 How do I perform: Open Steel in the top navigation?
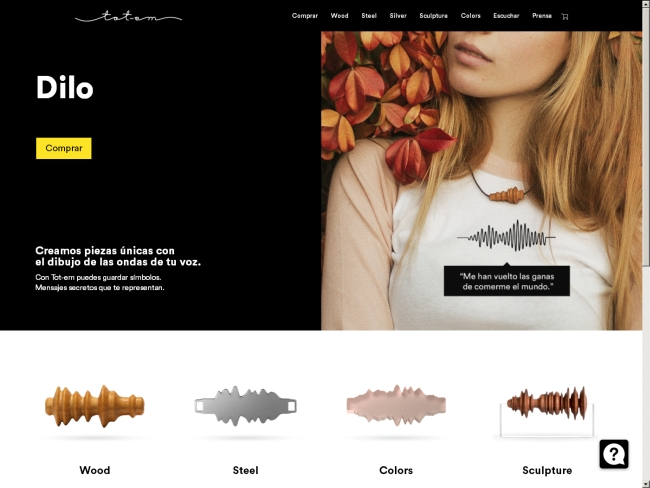coord(369,16)
